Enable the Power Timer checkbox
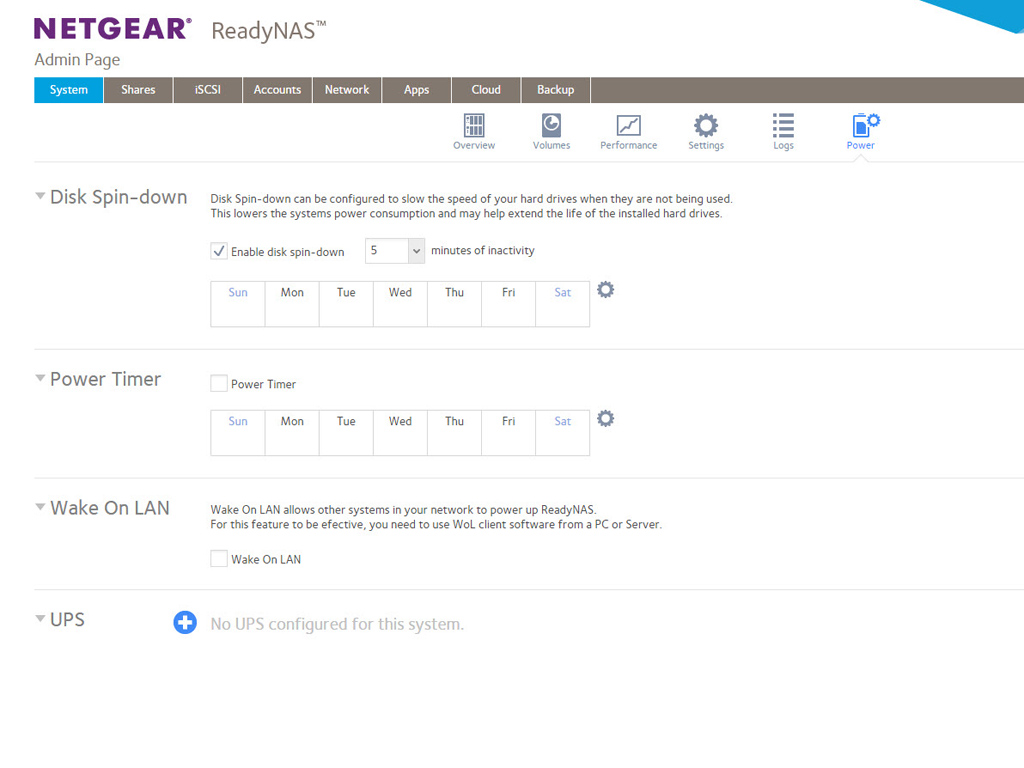This screenshot has height=768, width=1024. 219,383
